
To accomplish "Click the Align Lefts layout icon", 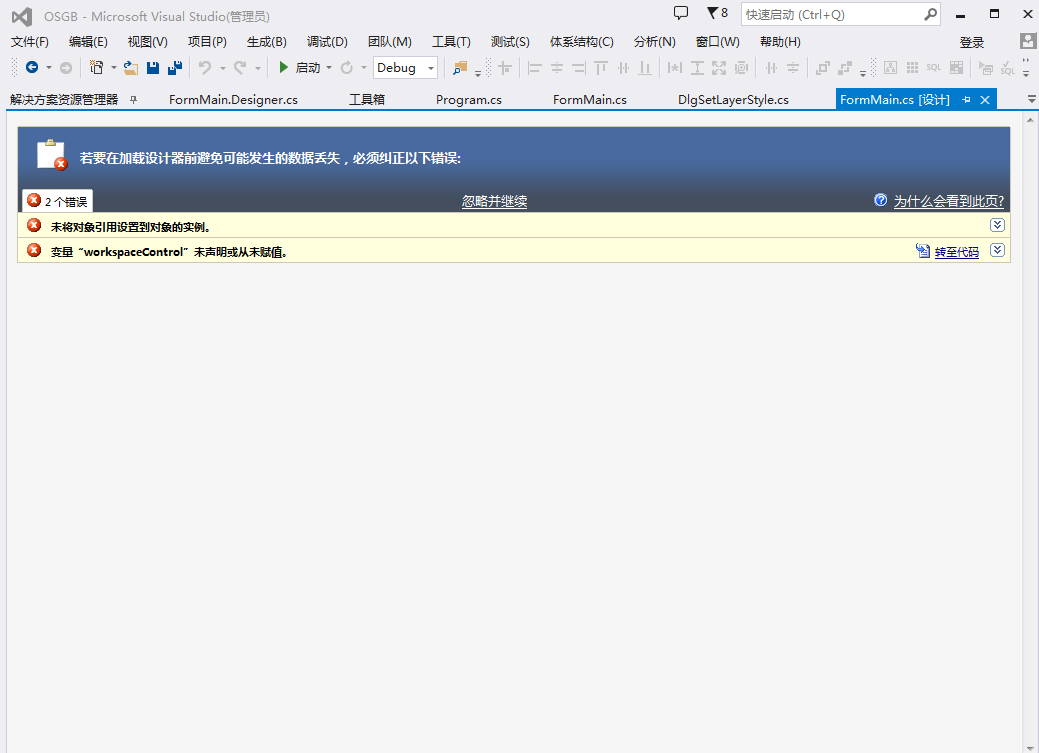I will 535,68.
